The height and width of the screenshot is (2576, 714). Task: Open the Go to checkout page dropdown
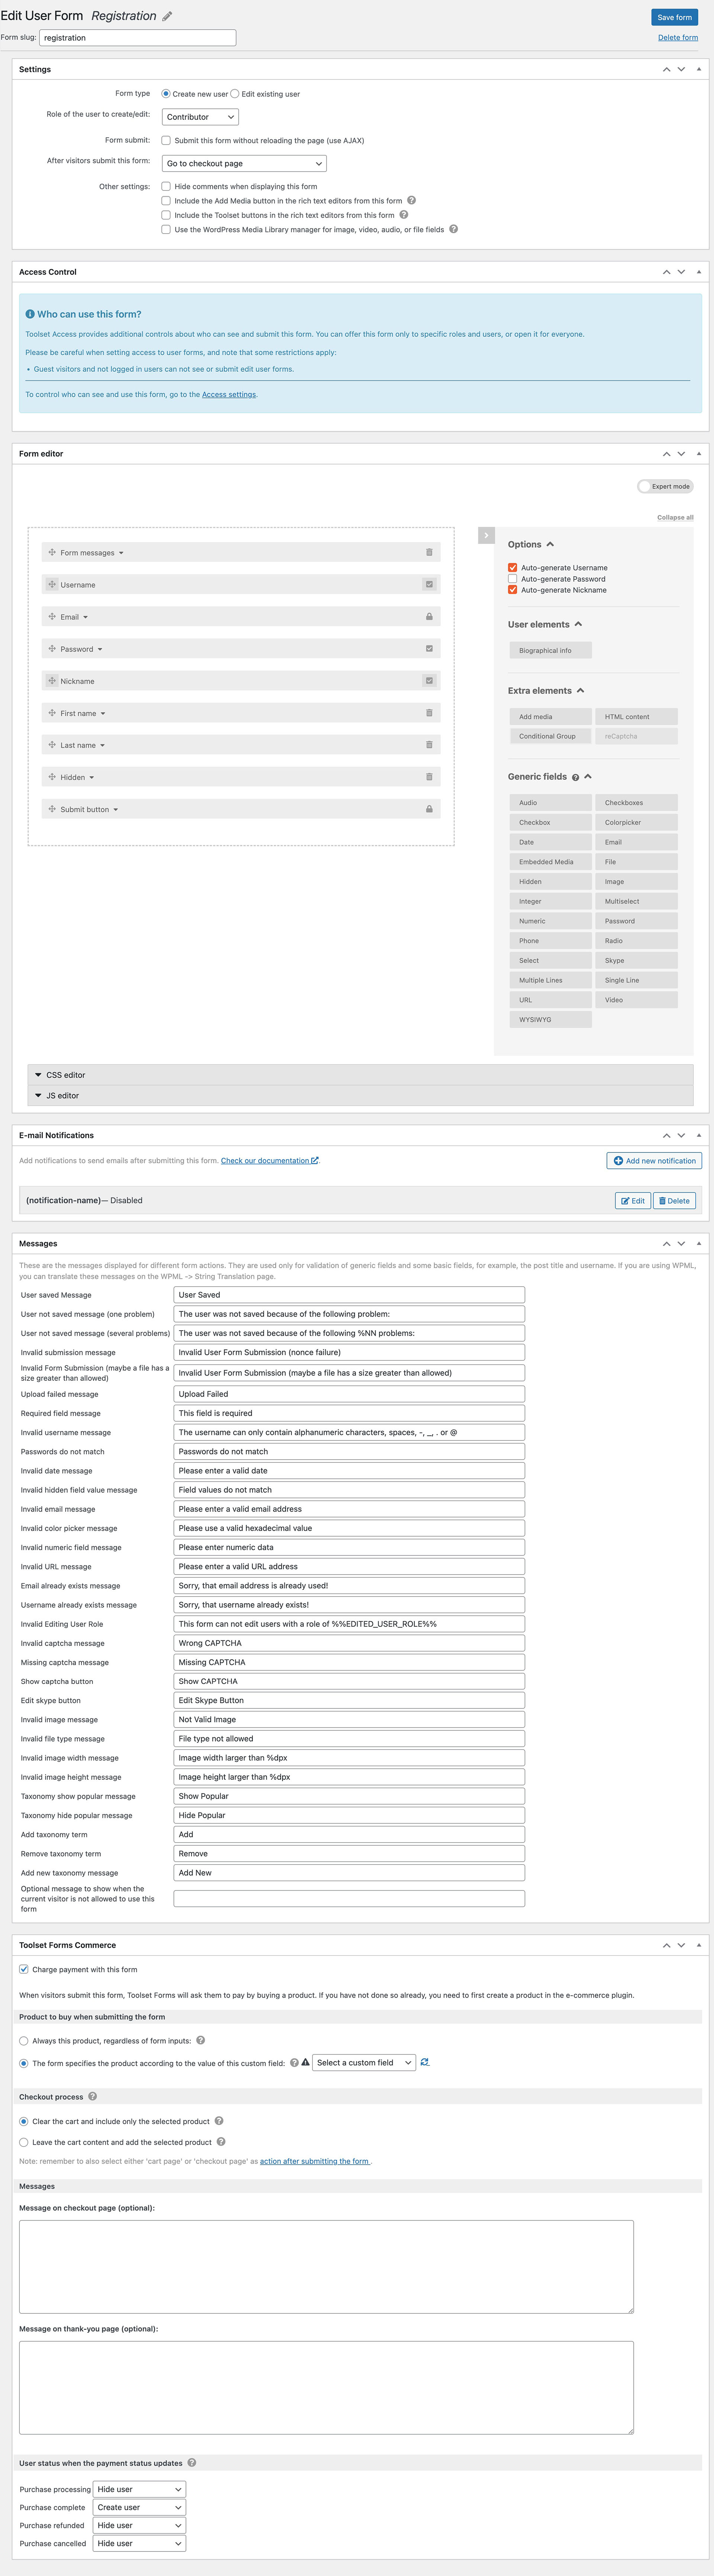click(x=244, y=163)
